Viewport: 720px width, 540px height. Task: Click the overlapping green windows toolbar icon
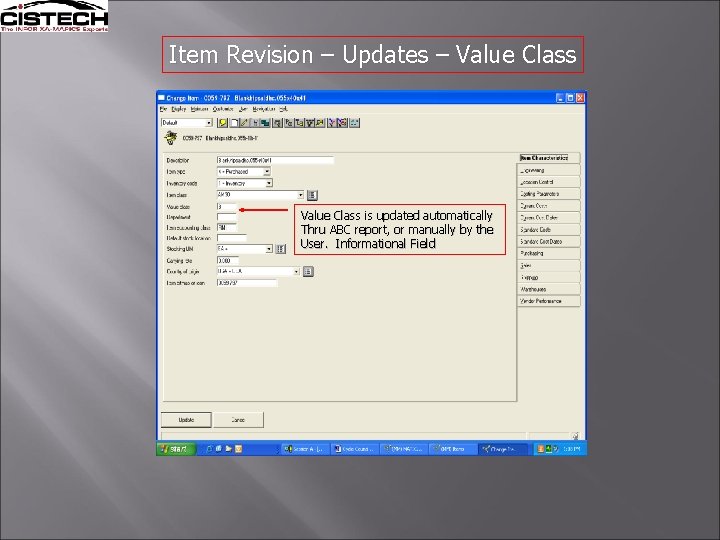265,123
